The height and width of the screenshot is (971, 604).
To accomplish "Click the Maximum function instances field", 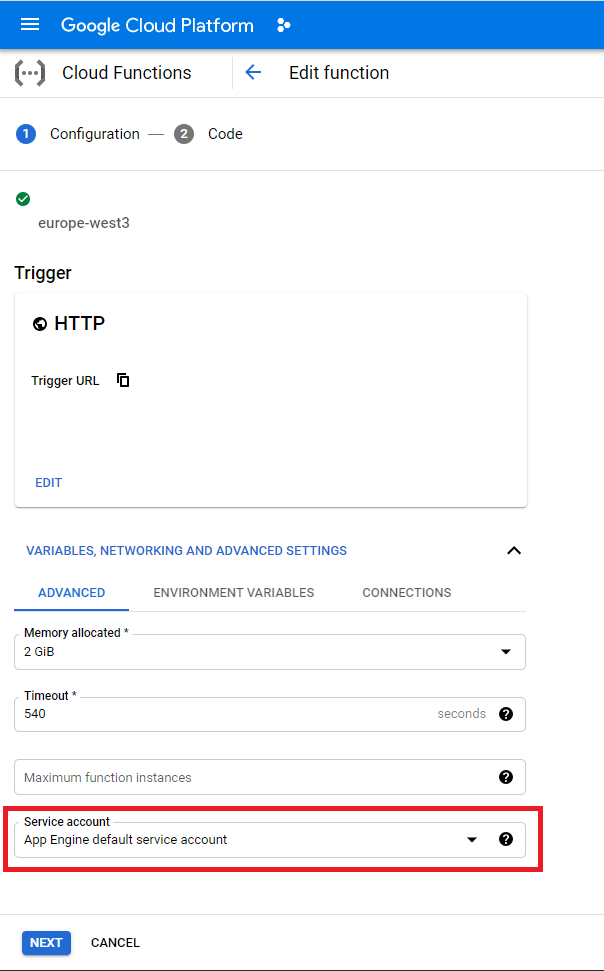I will [250, 777].
